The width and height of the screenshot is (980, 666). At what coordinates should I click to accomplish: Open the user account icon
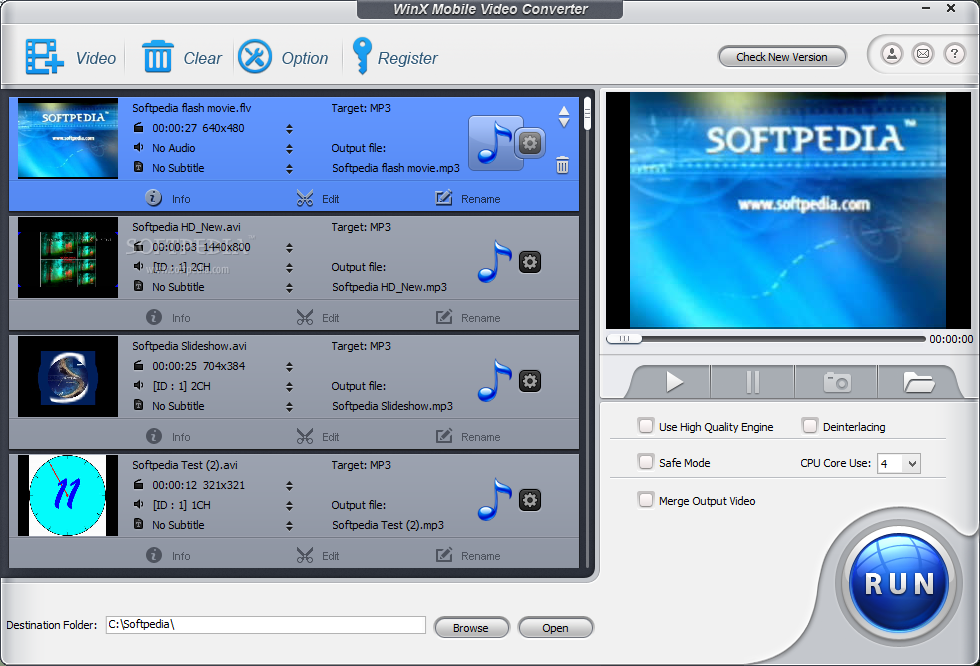tap(892, 54)
